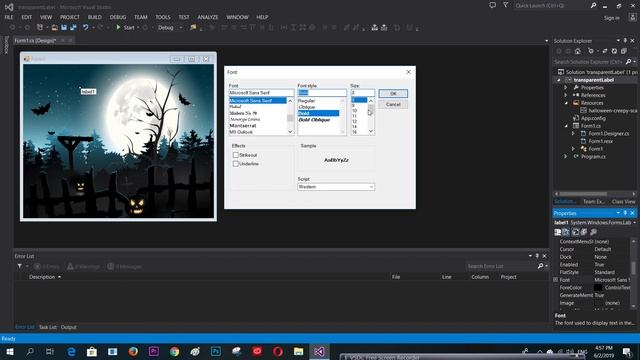Click the Property Pages wrench icon
The width and height of the screenshot is (640, 360).
(x=593, y=232)
